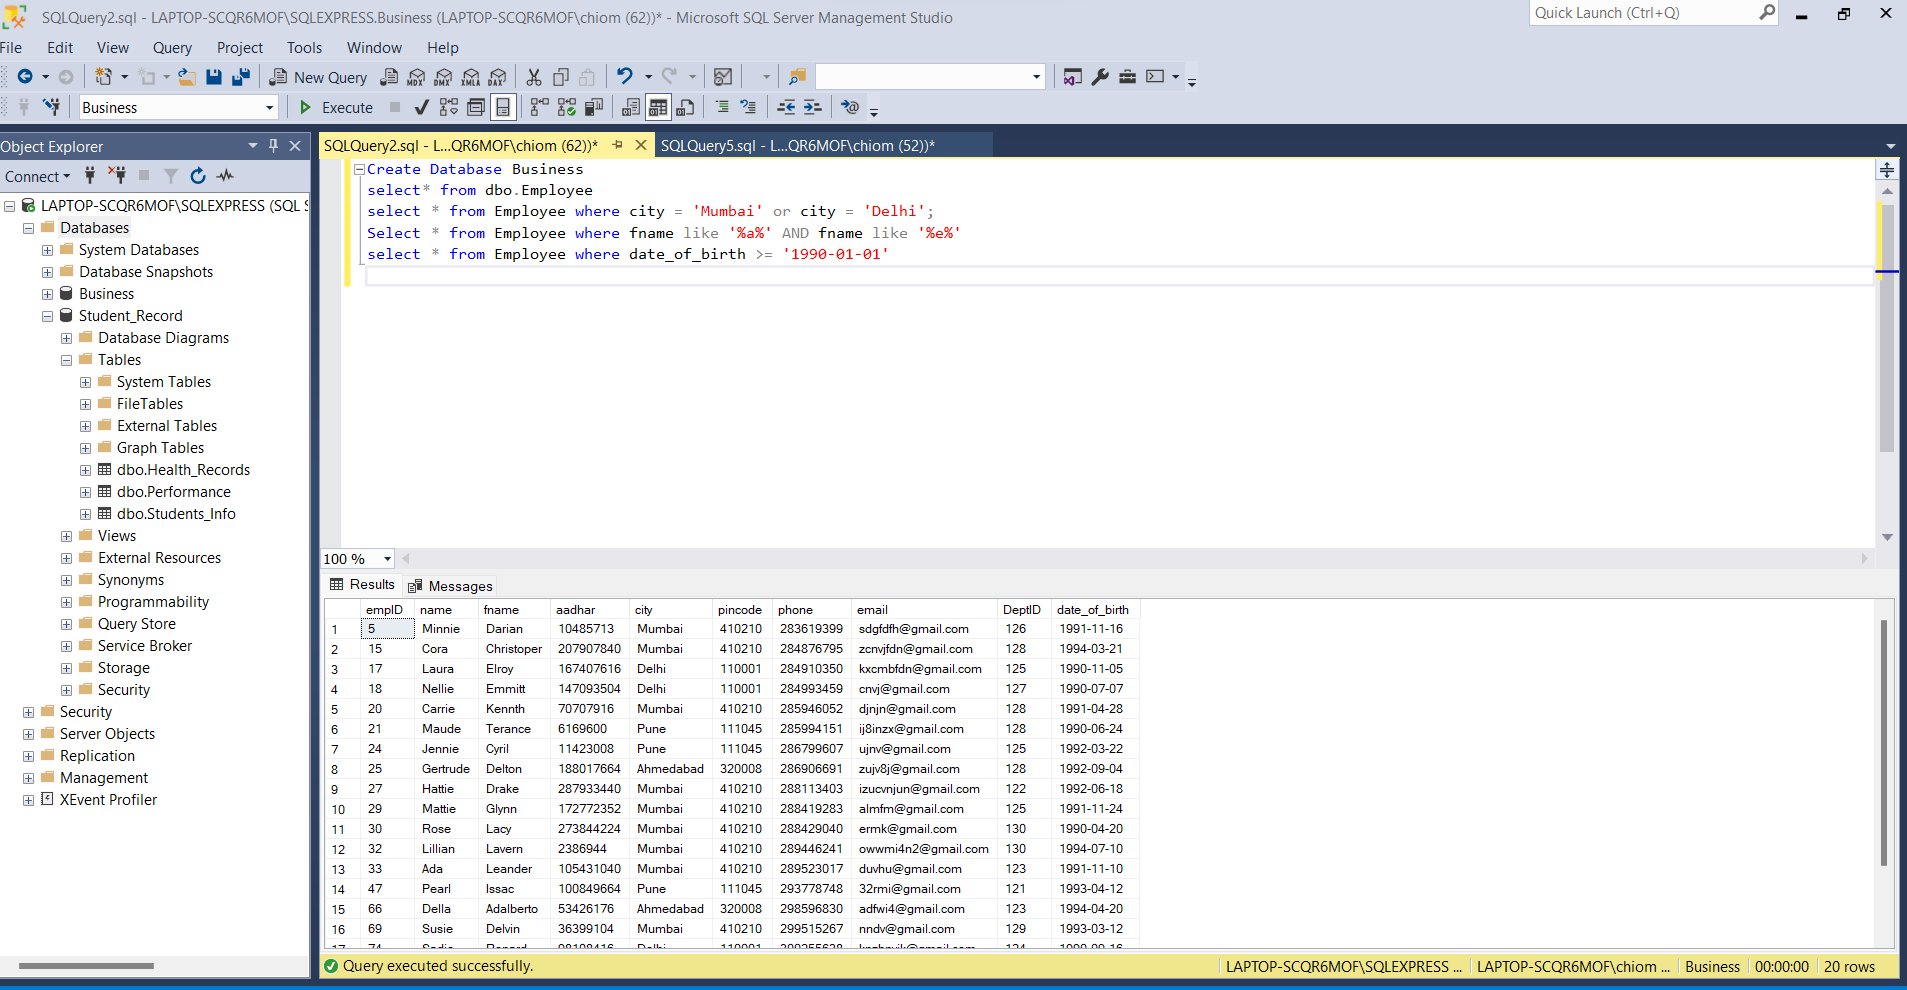This screenshot has width=1907, height=990.
Task: Click the Disconnect icon in Object Explorer
Action: click(x=117, y=175)
